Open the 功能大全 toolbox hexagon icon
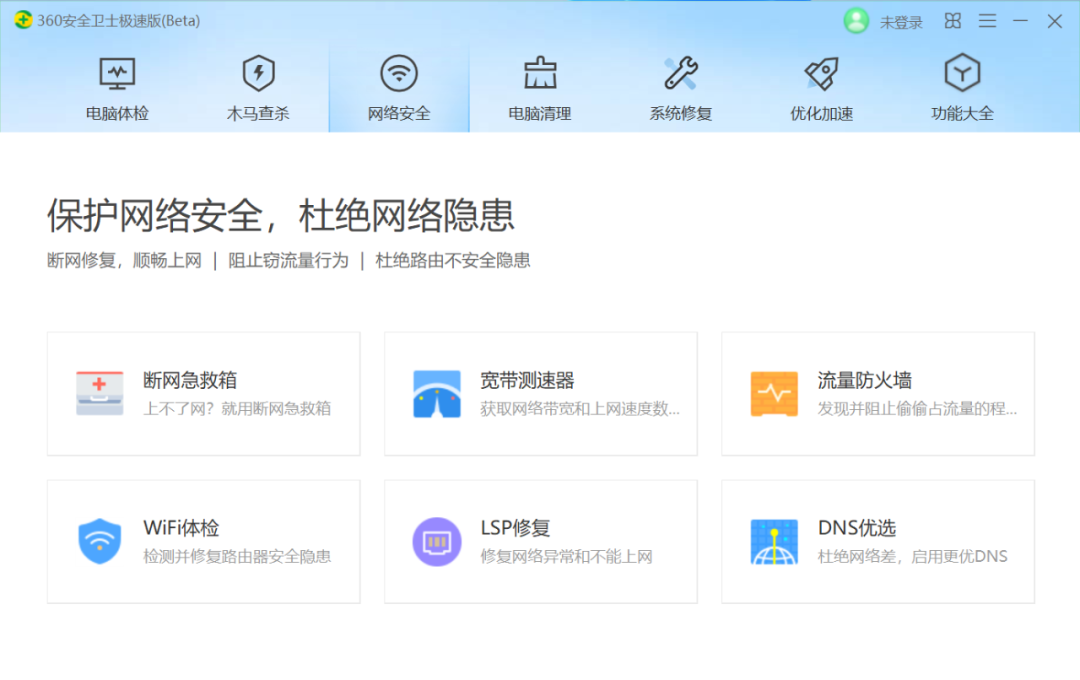1080x680 pixels. tap(962, 72)
